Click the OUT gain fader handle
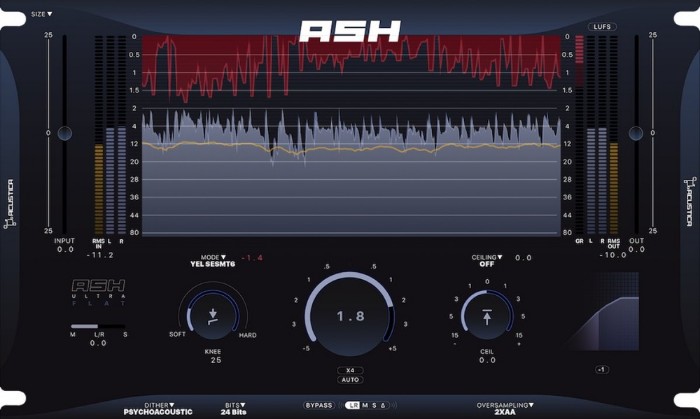700x419 pixels. pyautogui.click(x=636, y=133)
